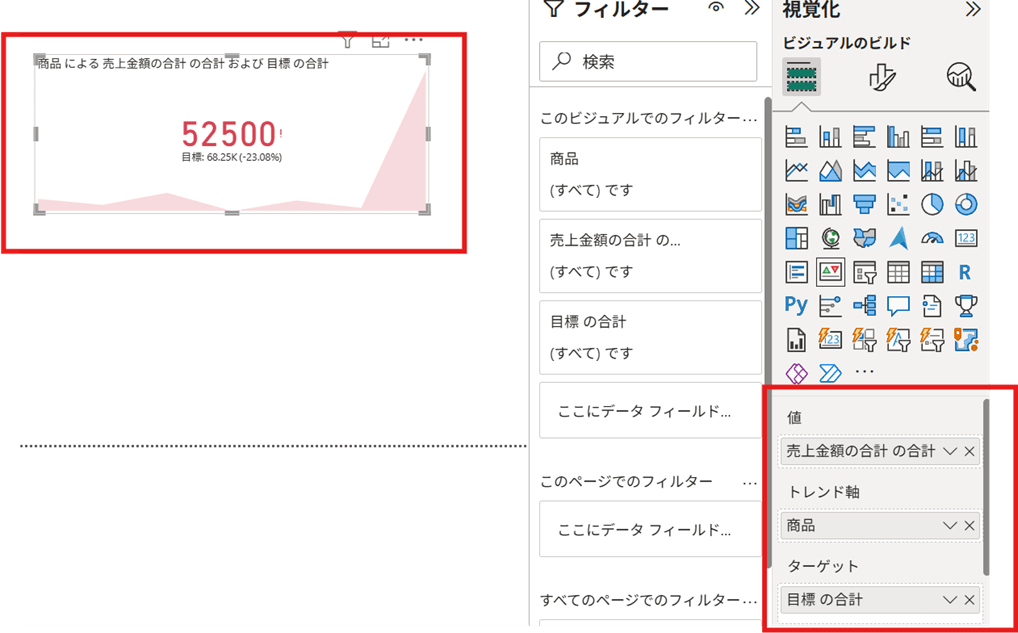The width and height of the screenshot is (1018, 633).
Task: Select the treemap visual icon
Action: point(796,238)
